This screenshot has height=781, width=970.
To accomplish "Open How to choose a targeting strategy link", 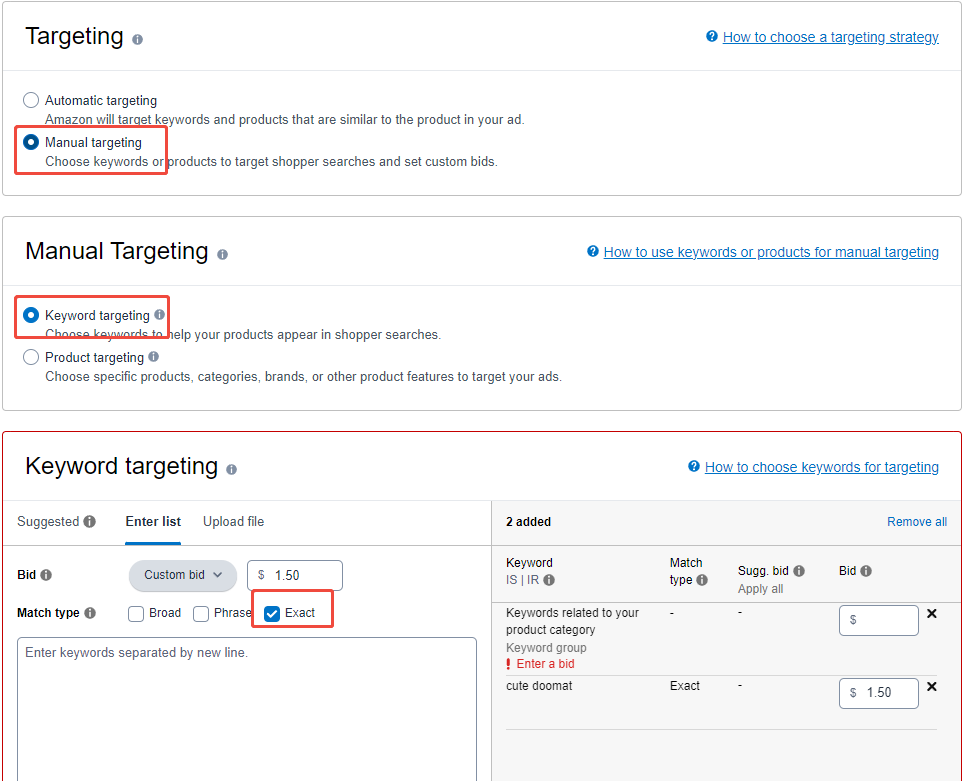I will click(830, 37).
